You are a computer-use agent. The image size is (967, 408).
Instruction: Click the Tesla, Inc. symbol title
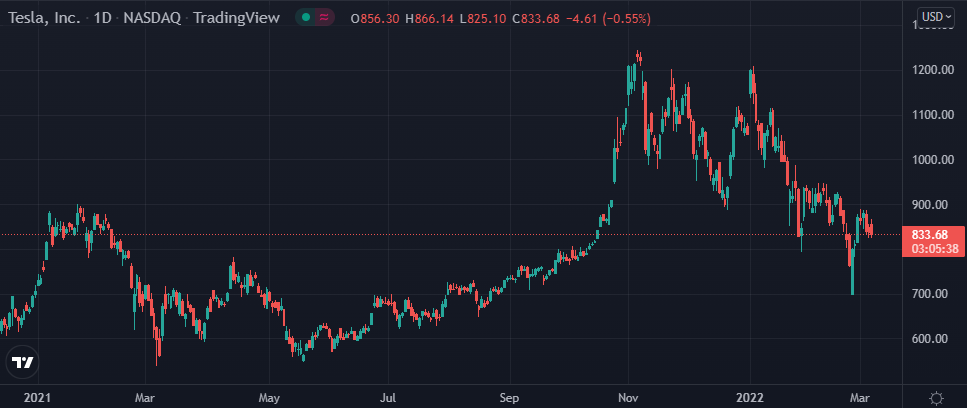(x=44, y=18)
